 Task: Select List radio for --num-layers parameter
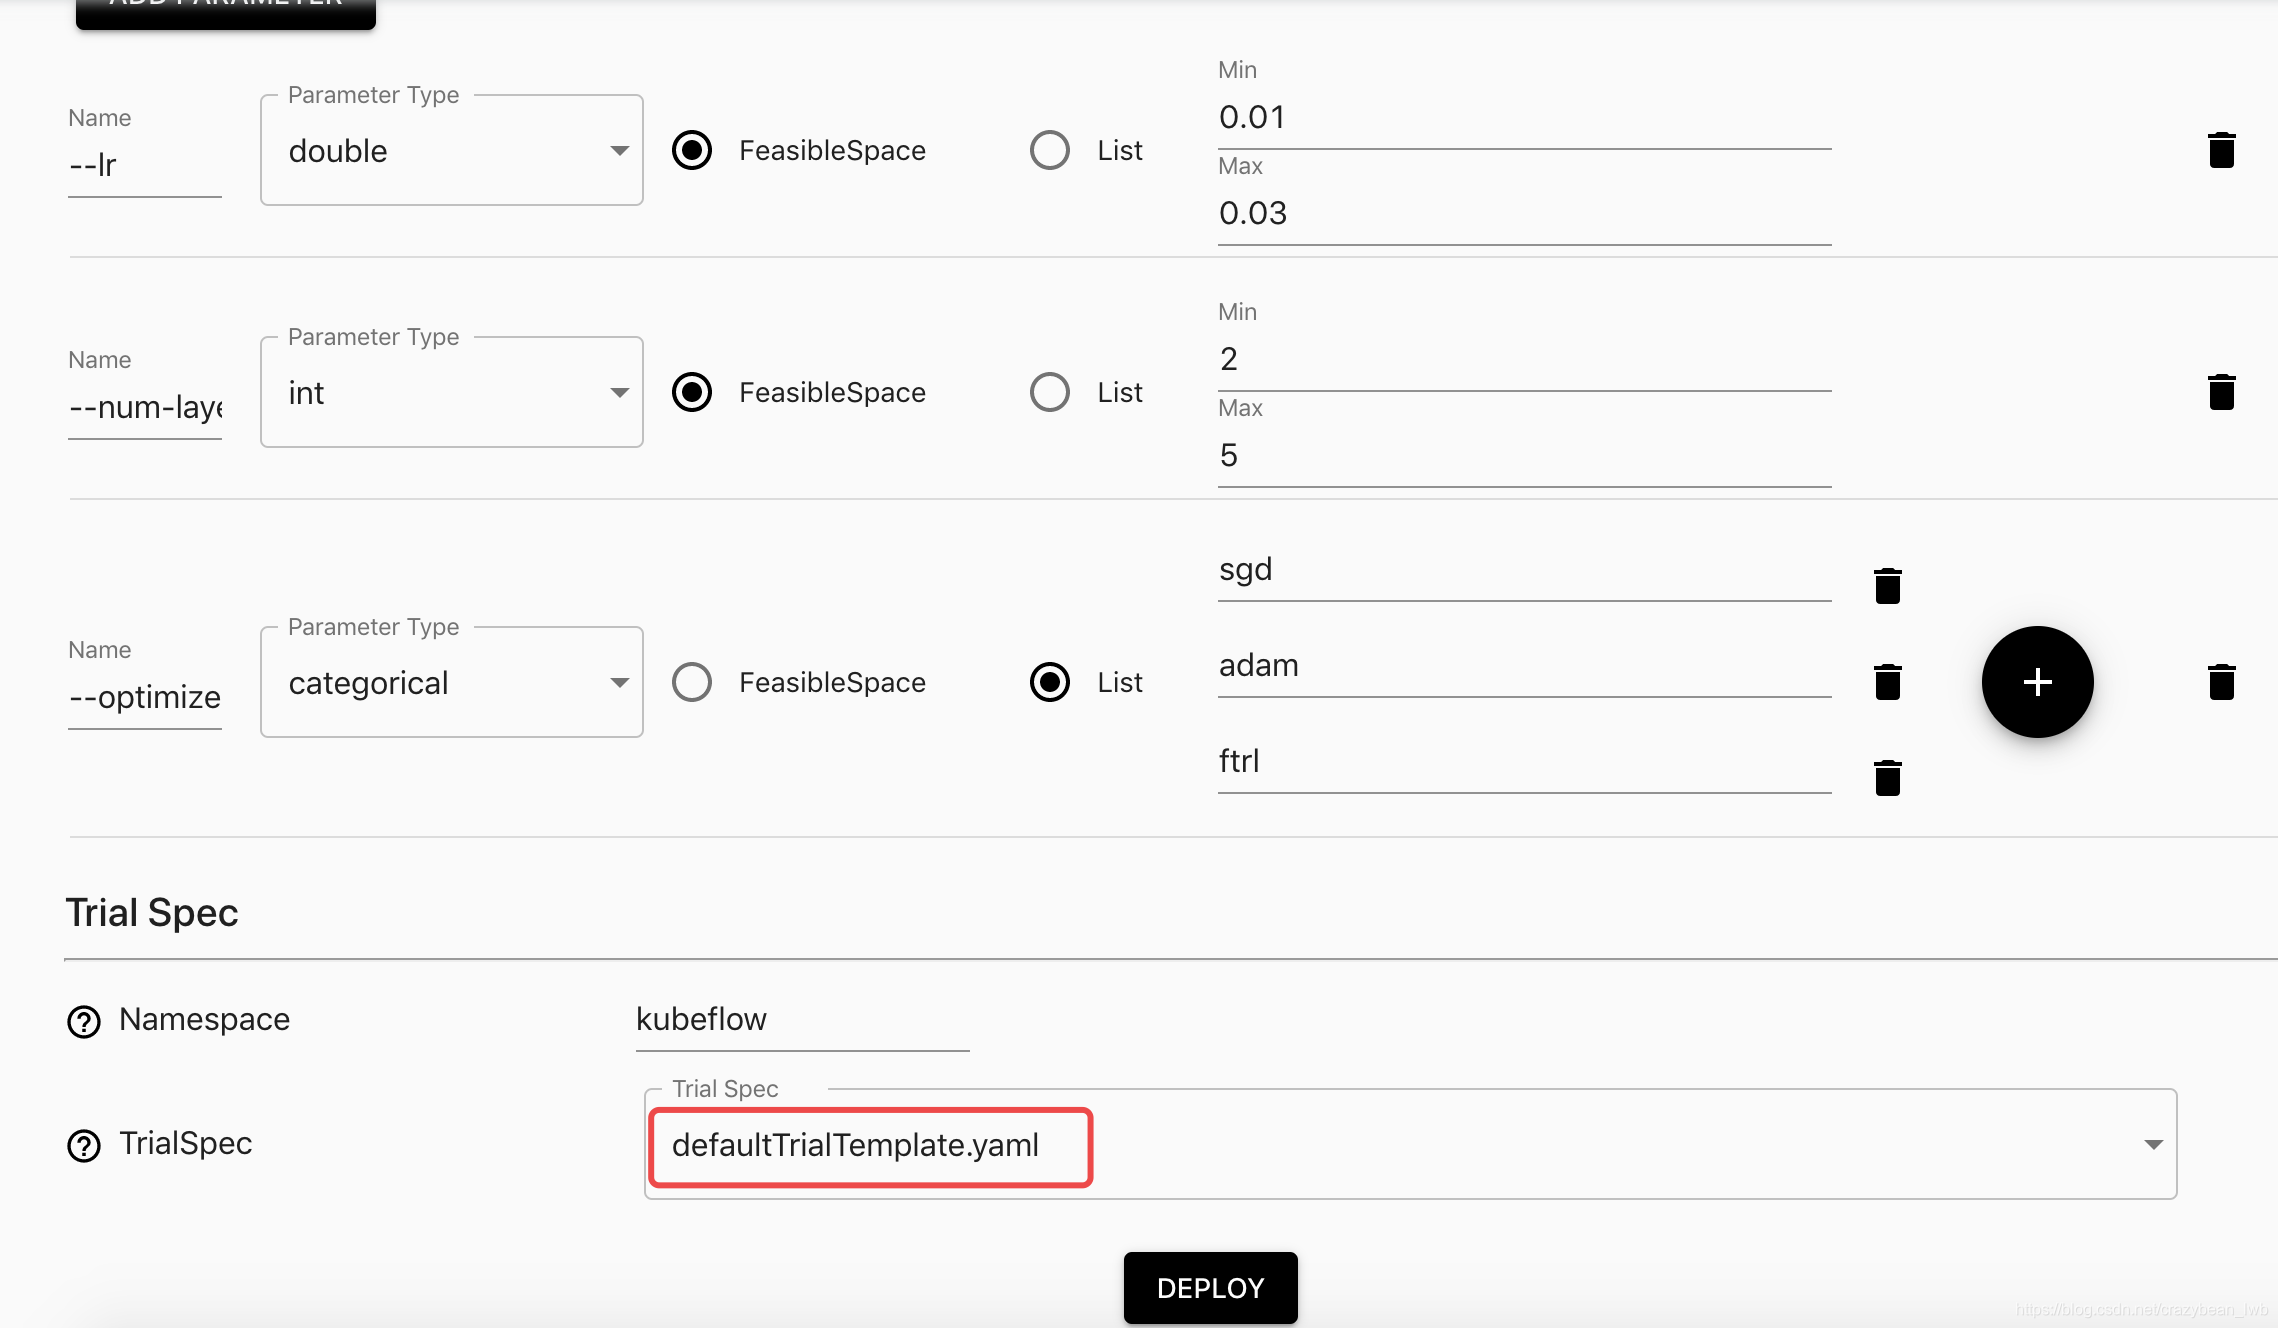tap(1048, 390)
